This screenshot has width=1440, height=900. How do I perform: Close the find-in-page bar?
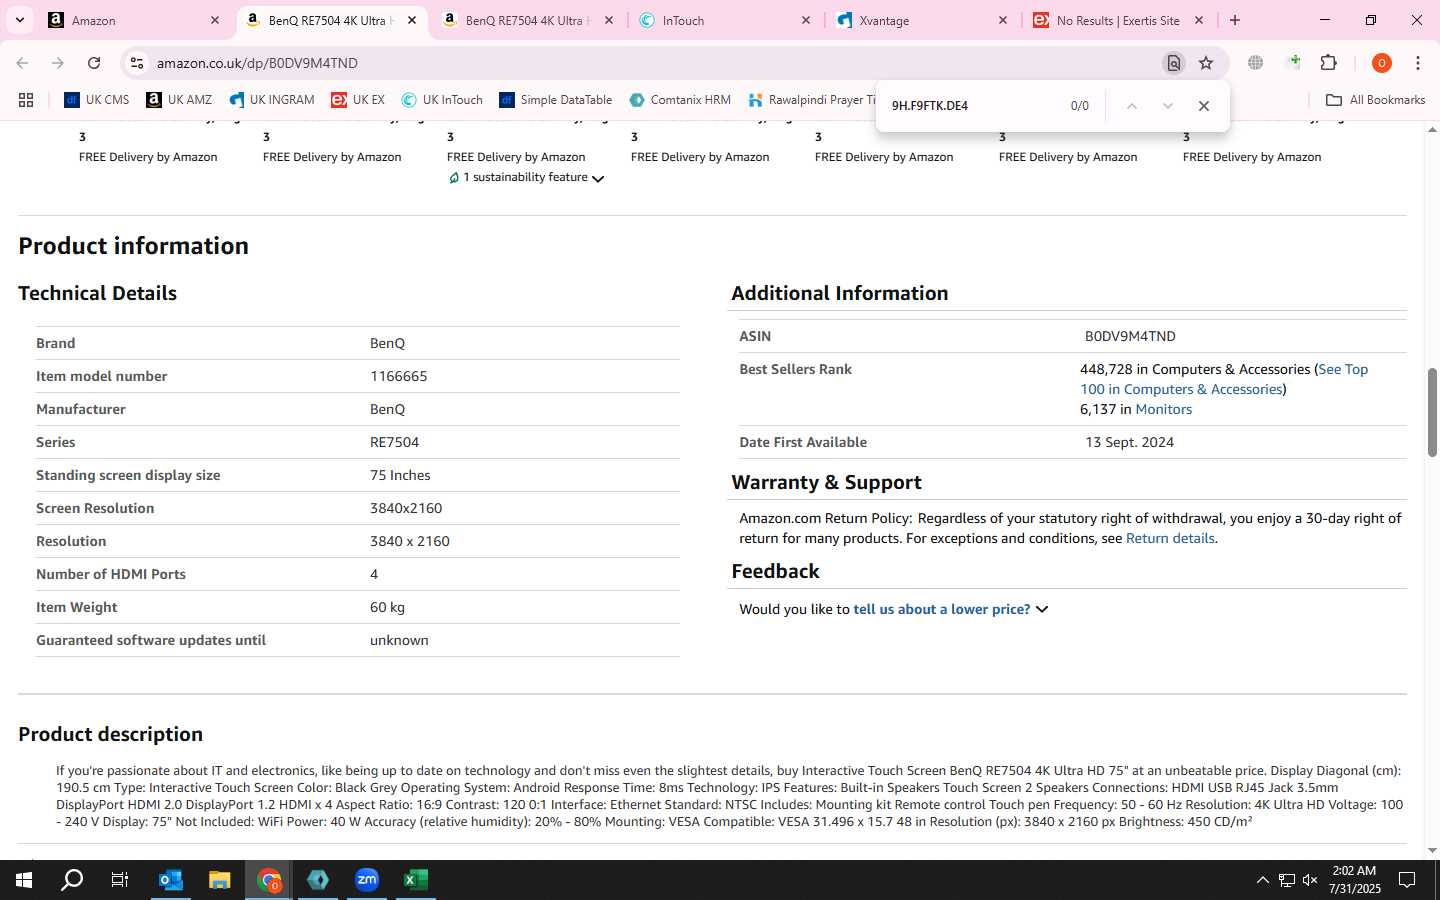(1204, 106)
